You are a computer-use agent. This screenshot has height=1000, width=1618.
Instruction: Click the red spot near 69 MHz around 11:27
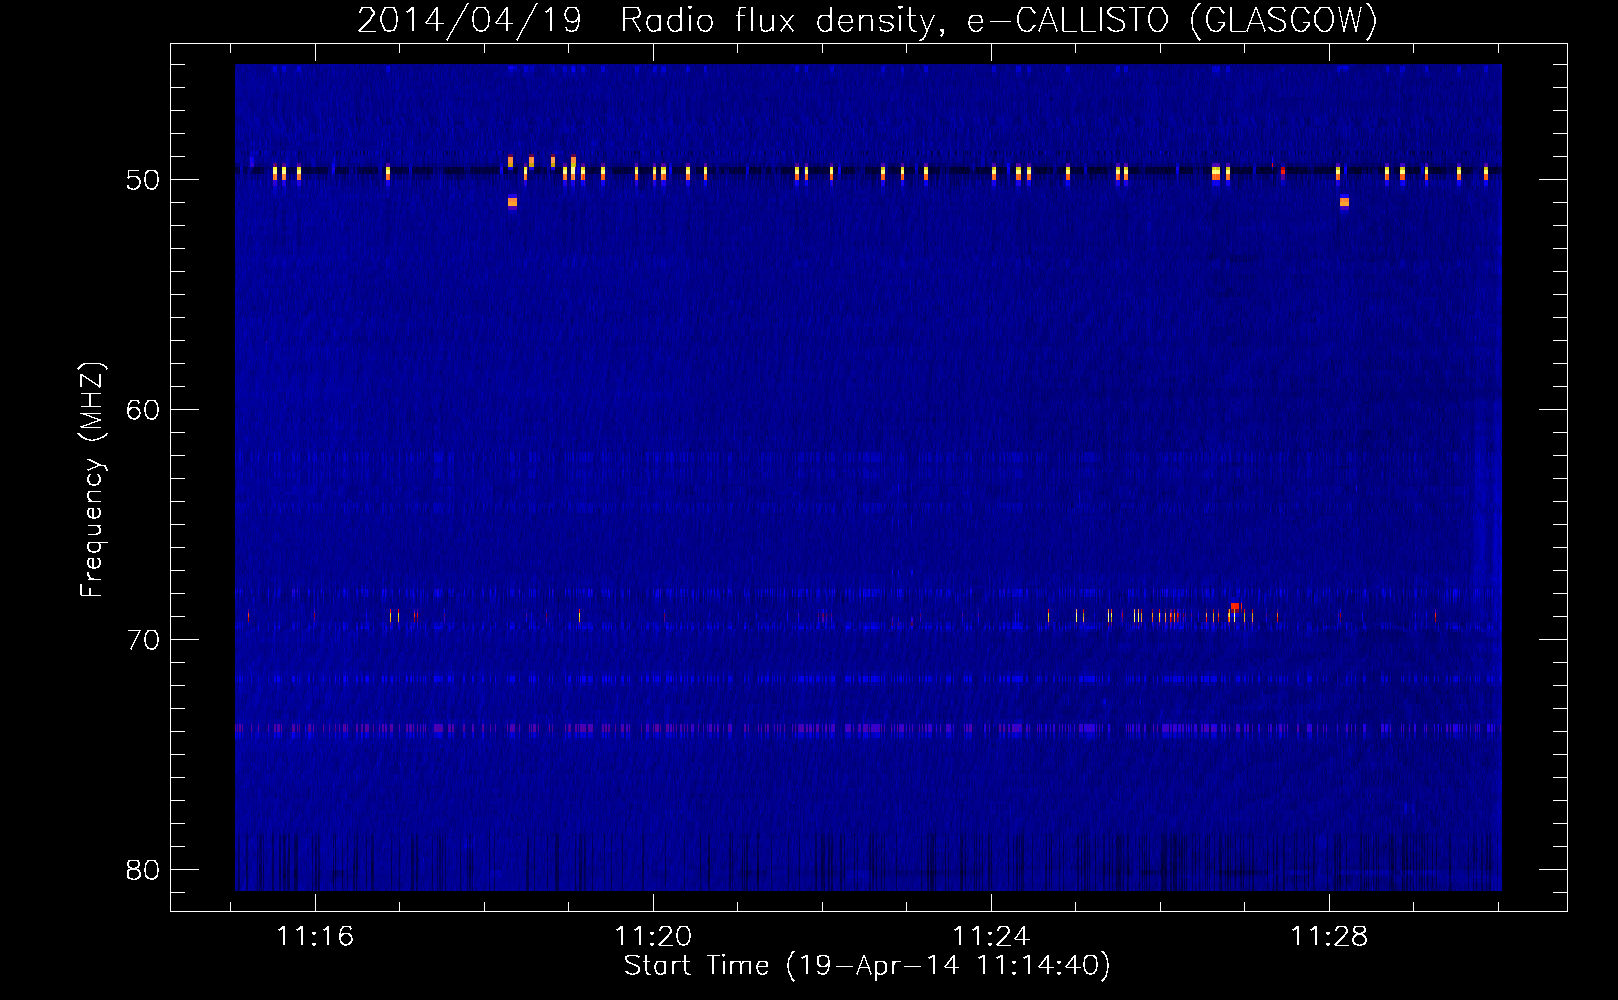pyautogui.click(x=1235, y=607)
